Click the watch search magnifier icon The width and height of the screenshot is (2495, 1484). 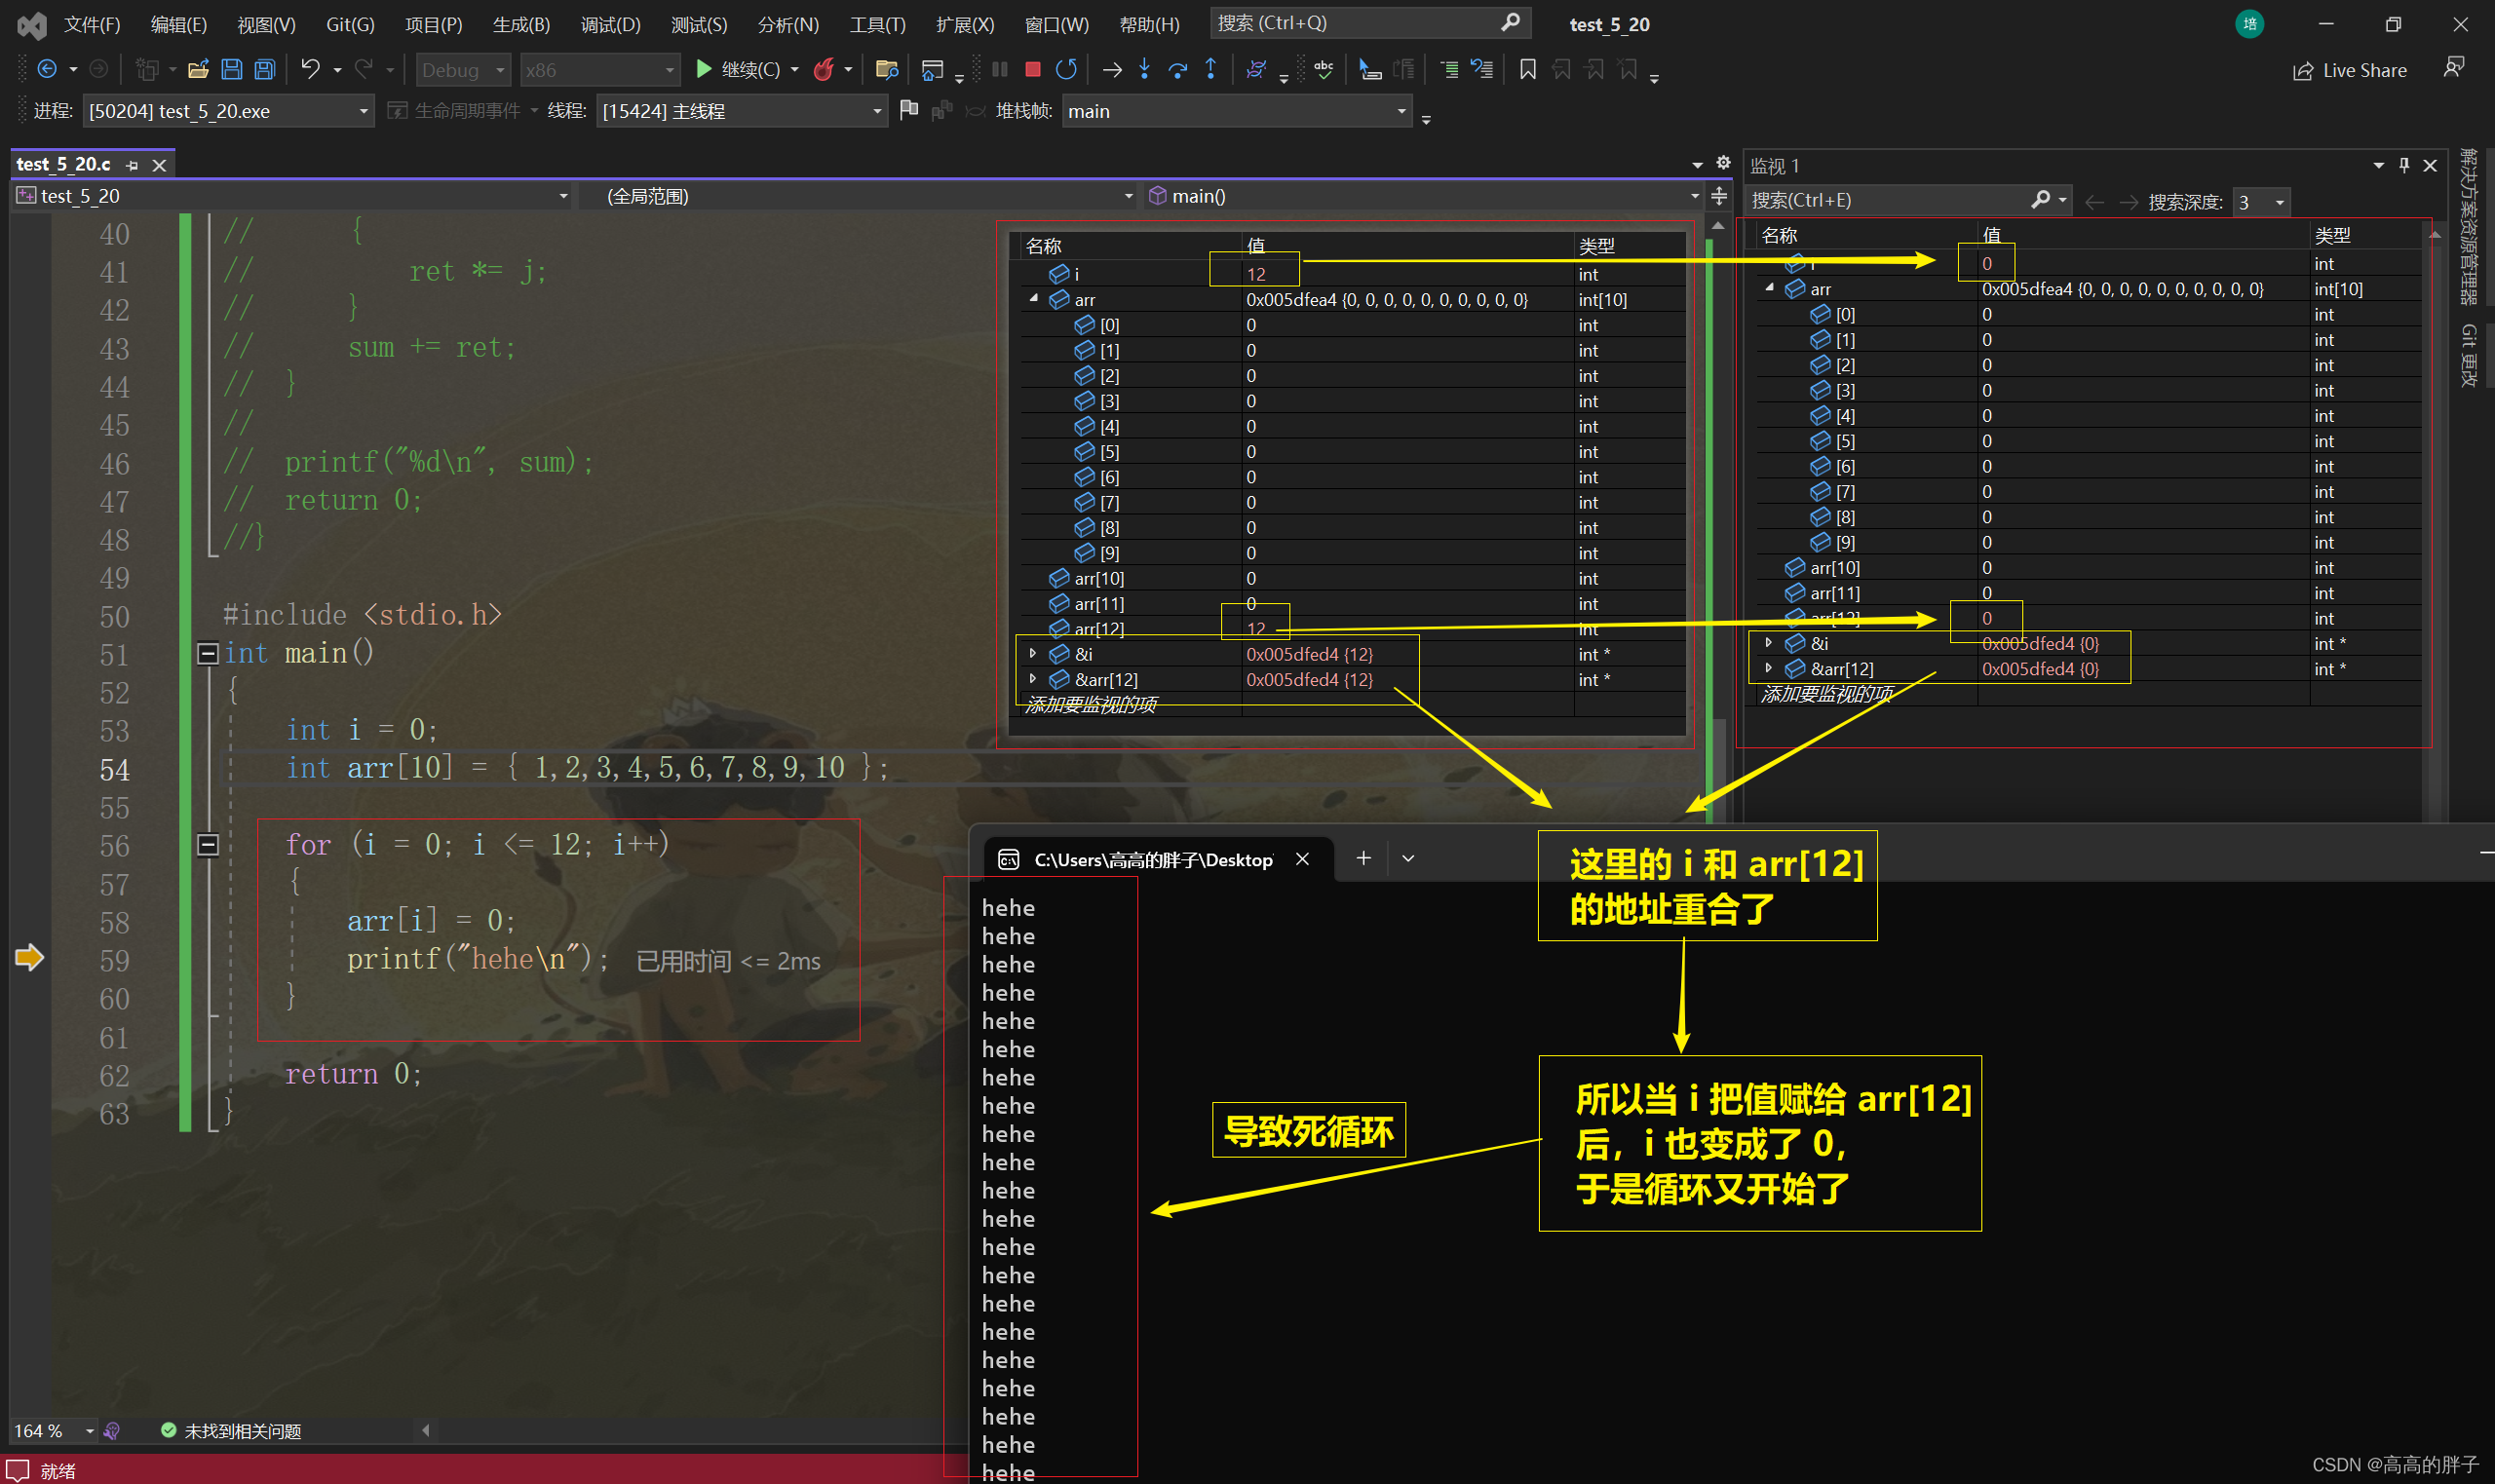[x=2040, y=200]
